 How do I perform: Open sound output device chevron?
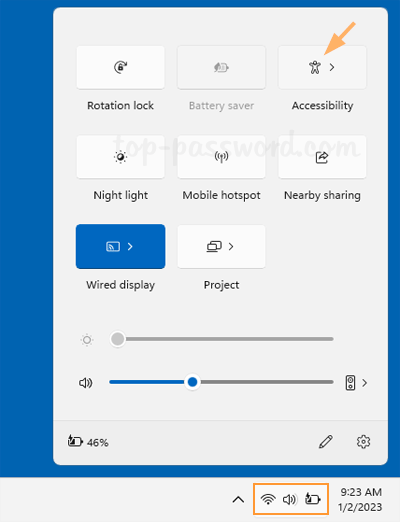point(364,383)
